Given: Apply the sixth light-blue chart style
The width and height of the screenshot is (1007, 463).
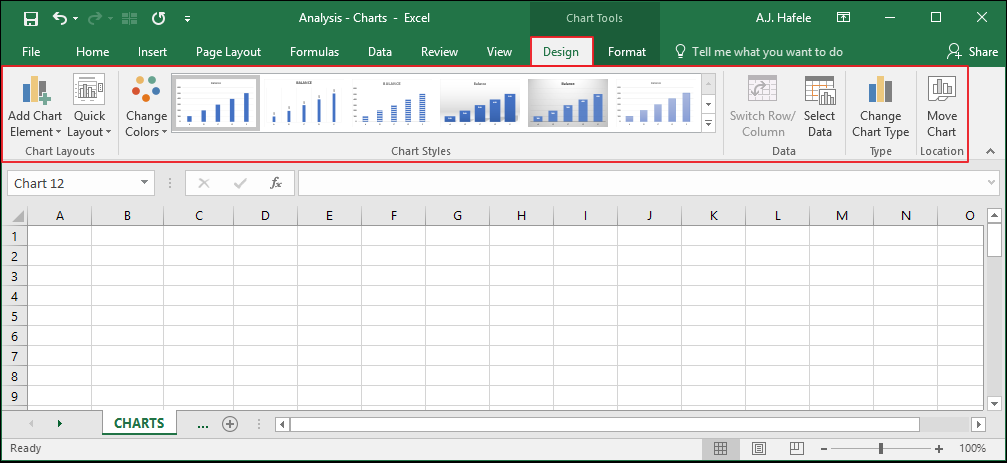Looking at the screenshot, I should [x=656, y=103].
